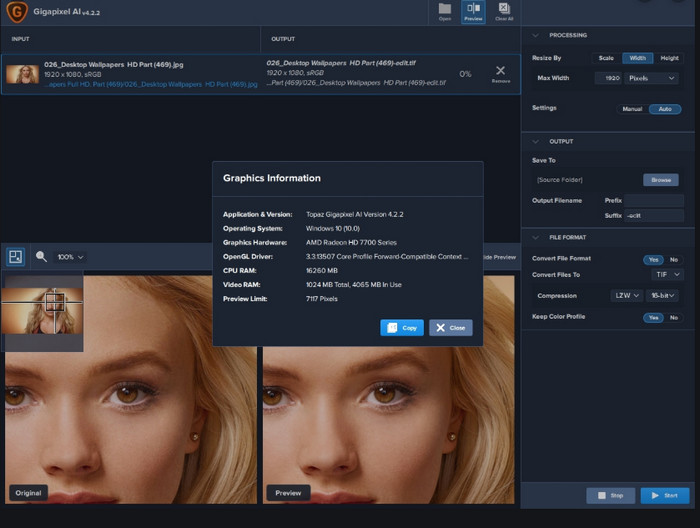Click the Clear All icon
Screen dimensions: 700x528
pos(503,11)
